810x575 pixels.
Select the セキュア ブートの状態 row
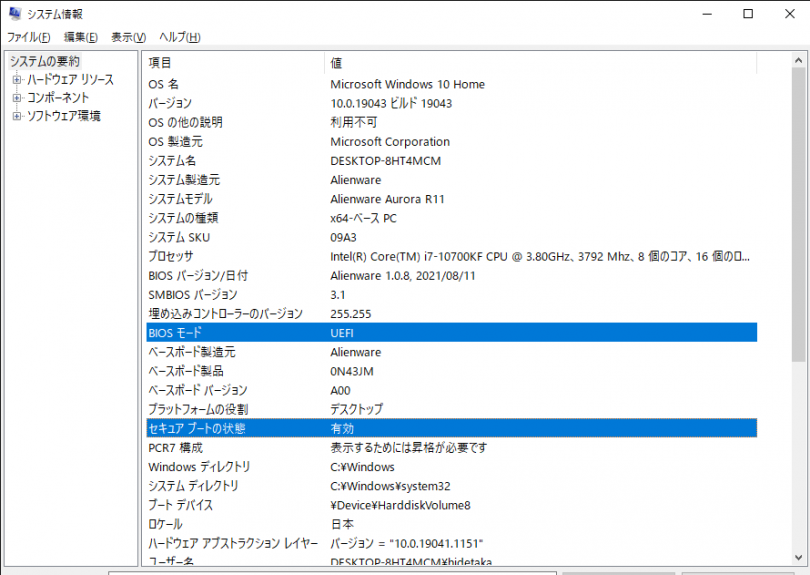[451, 428]
